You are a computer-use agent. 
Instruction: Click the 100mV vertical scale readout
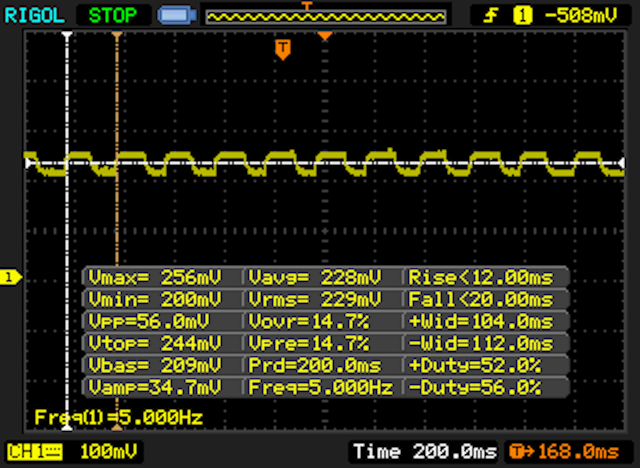(109, 452)
